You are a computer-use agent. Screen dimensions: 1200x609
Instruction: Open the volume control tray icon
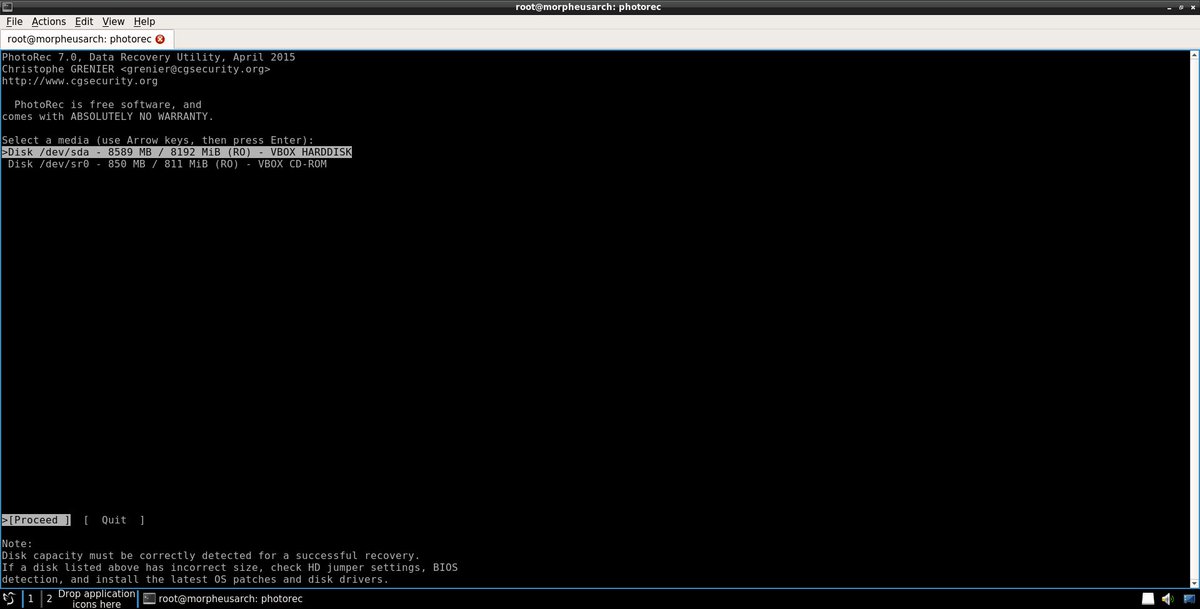[1167, 598]
